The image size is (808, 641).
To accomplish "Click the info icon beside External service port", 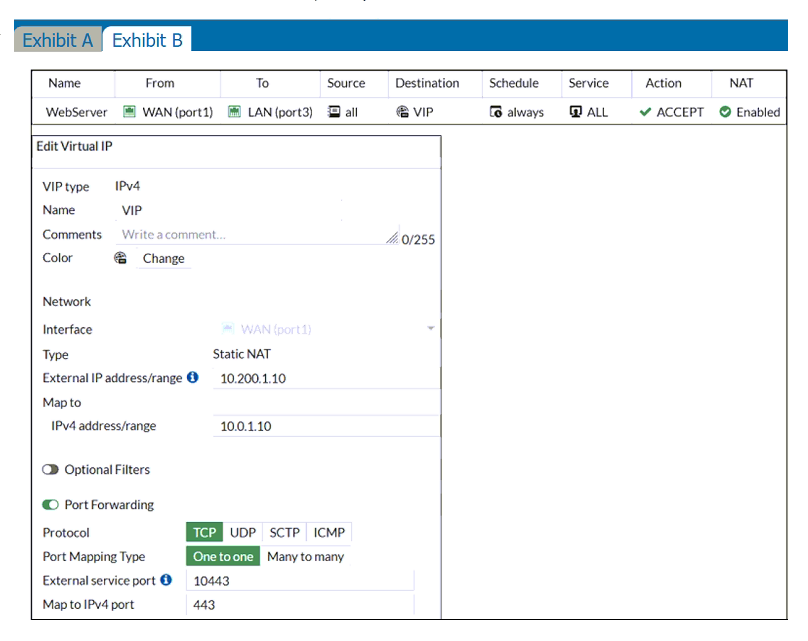I will tap(166, 580).
